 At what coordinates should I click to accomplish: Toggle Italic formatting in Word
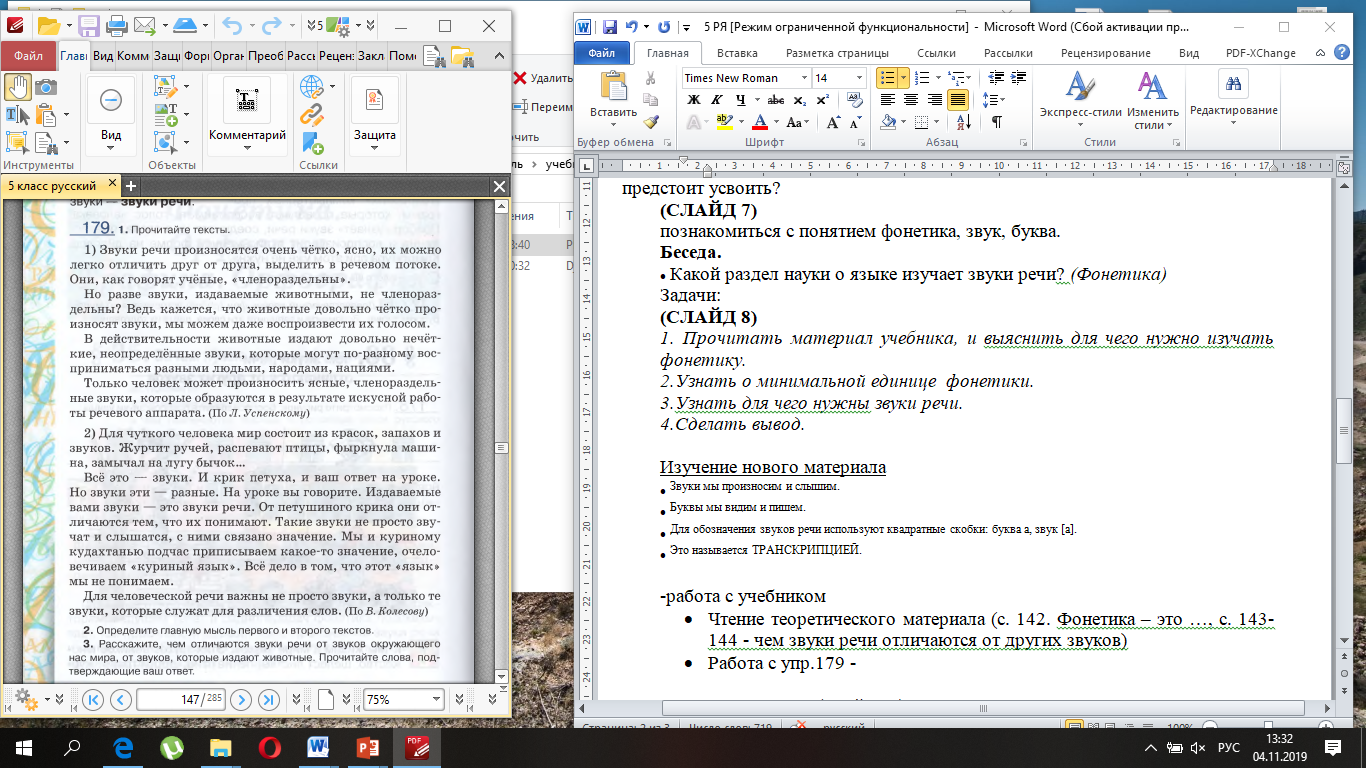point(717,100)
